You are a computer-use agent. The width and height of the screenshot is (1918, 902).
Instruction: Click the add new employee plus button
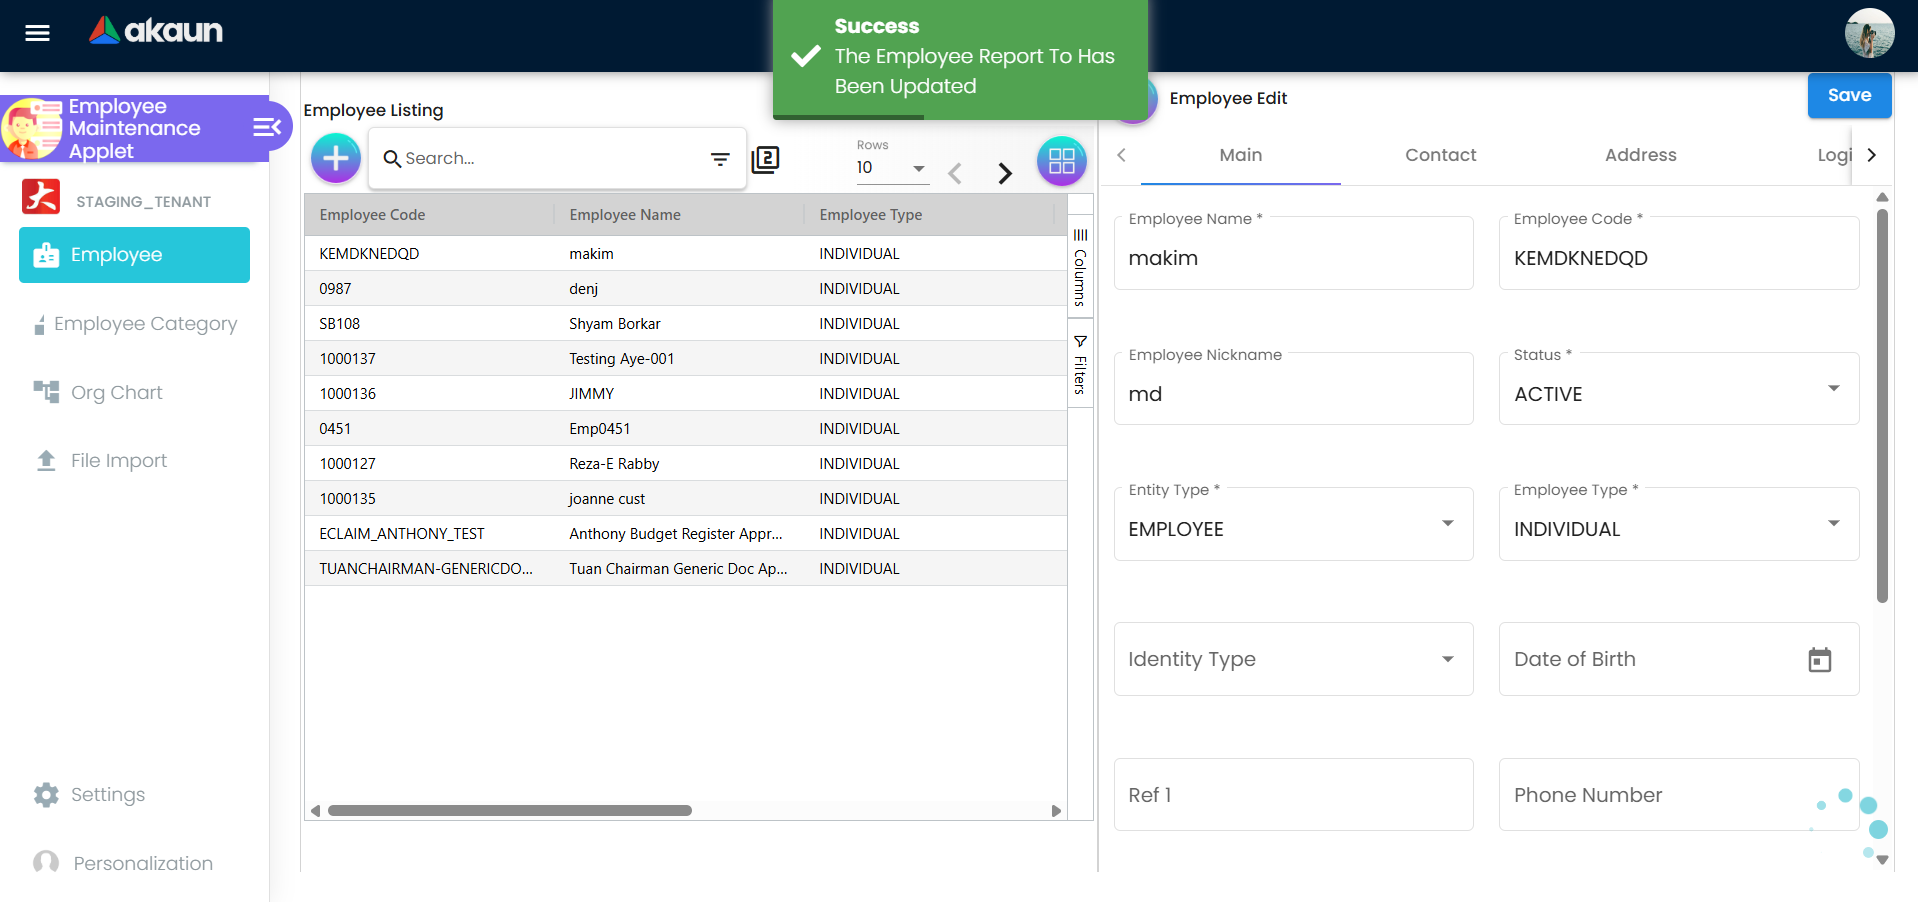tap(336, 158)
